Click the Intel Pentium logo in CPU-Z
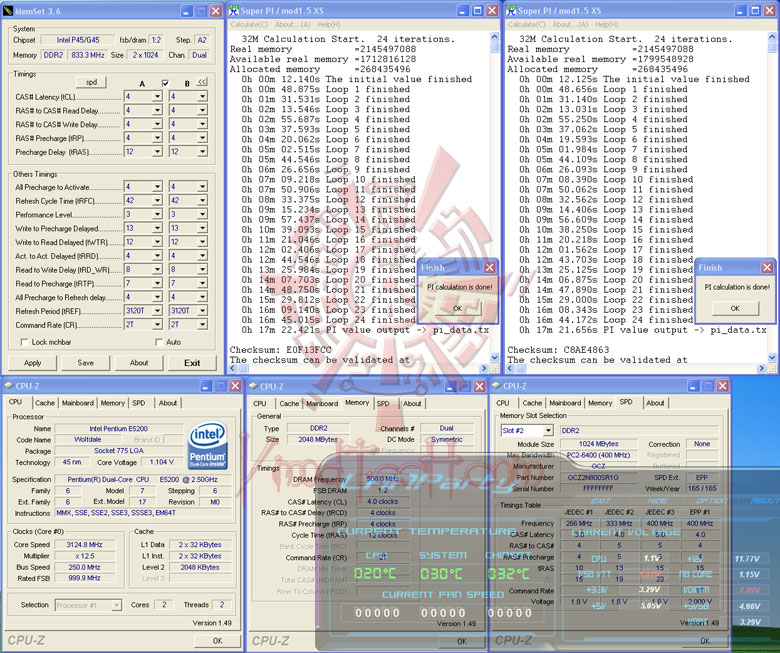The height and width of the screenshot is (653, 780). coord(207,445)
